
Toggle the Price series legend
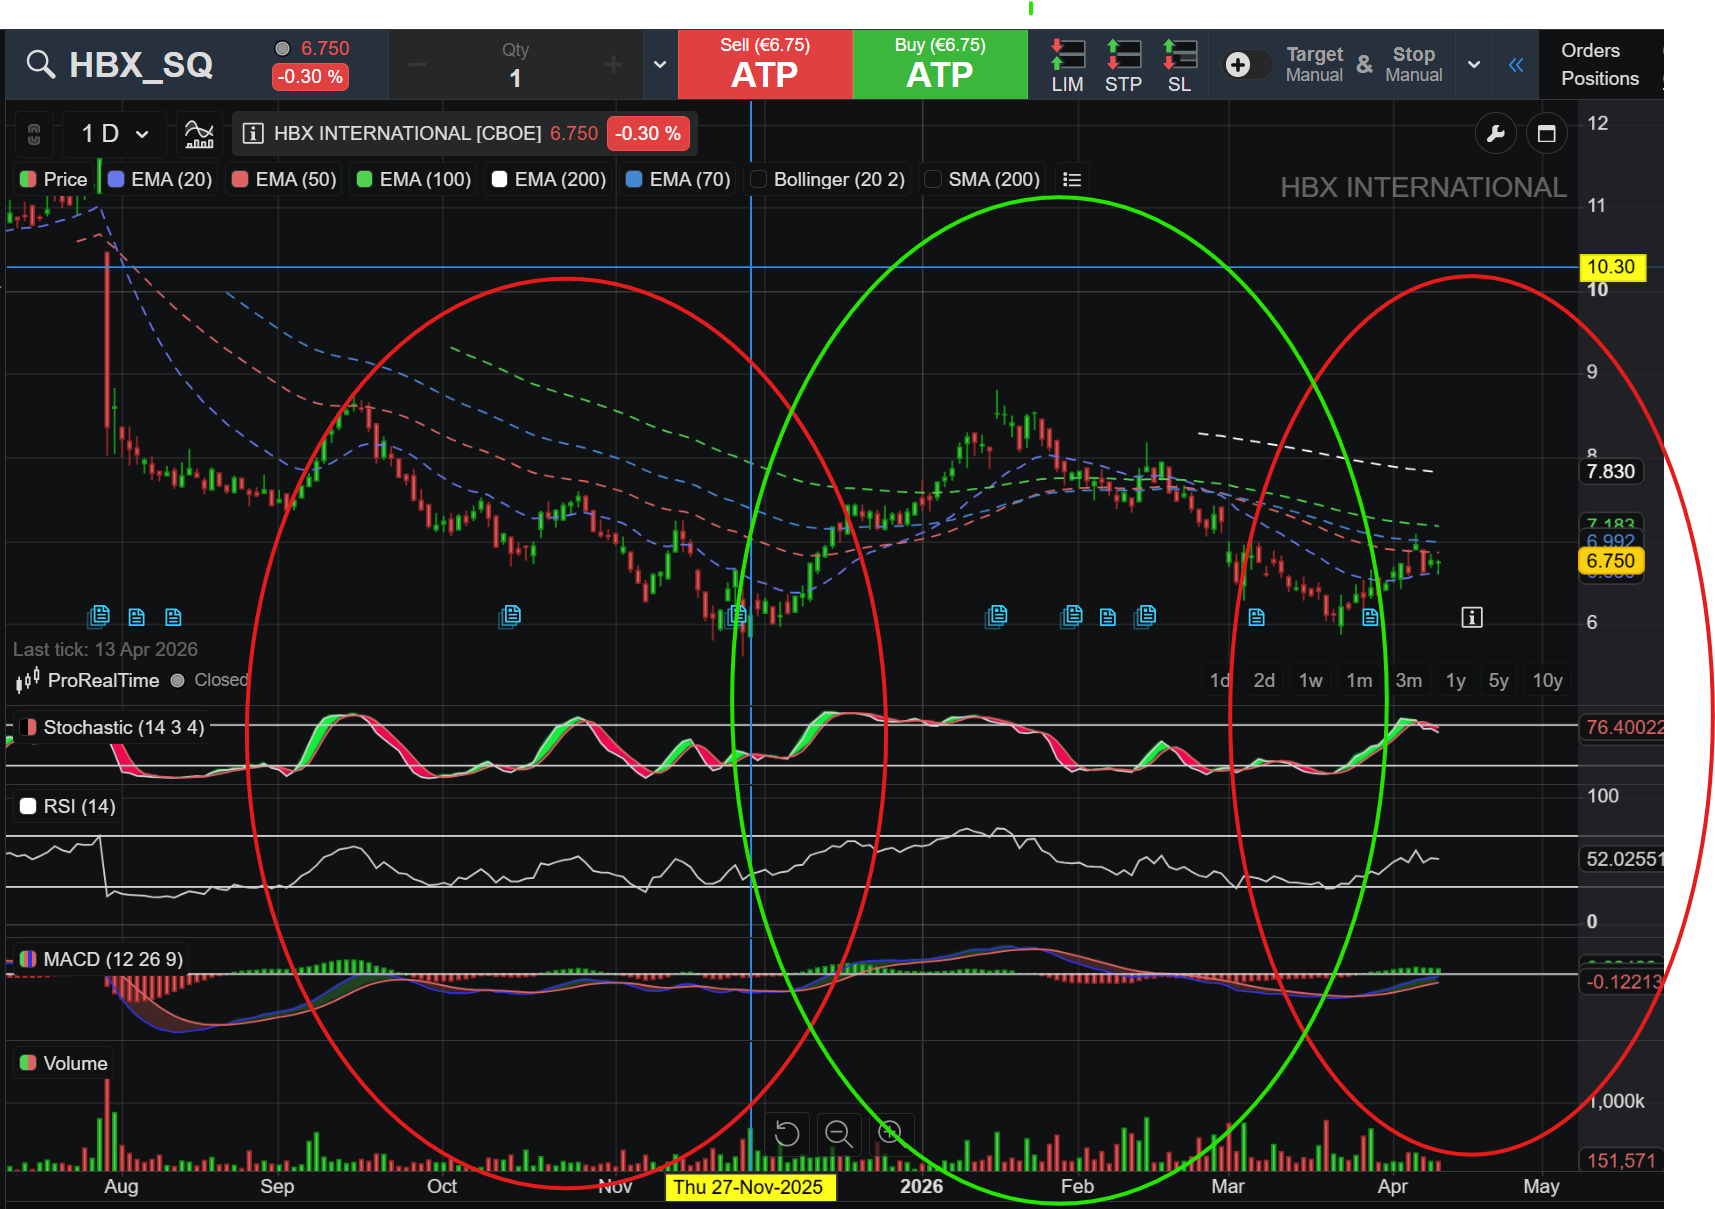point(54,179)
